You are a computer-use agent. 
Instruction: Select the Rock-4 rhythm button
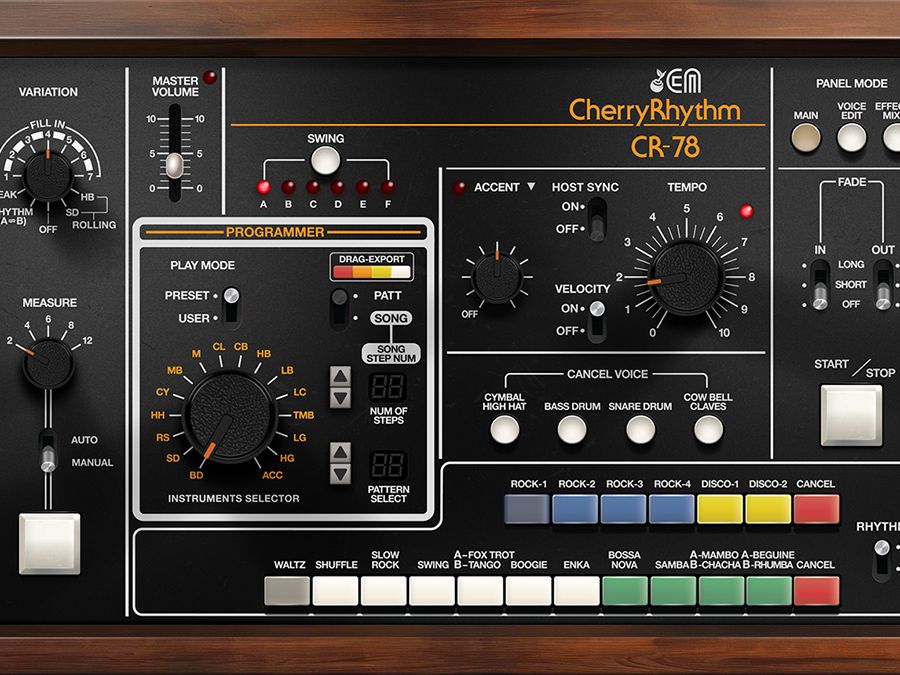point(672,509)
